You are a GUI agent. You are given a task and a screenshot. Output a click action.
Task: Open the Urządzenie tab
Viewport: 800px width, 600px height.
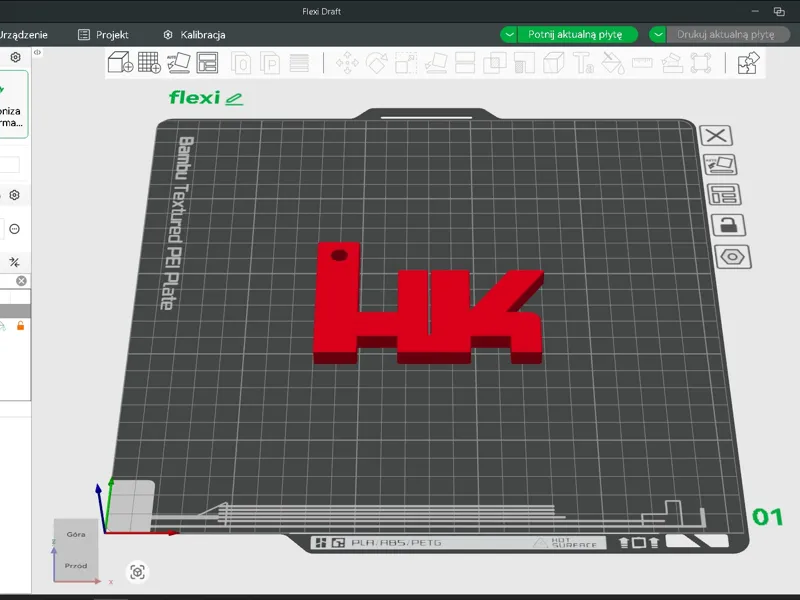click(x=23, y=35)
